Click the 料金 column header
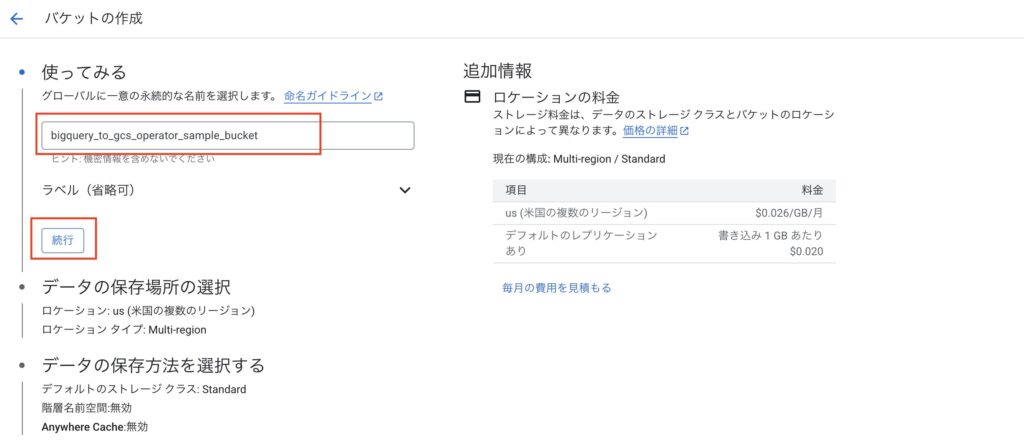1024x446 pixels. tap(811, 190)
